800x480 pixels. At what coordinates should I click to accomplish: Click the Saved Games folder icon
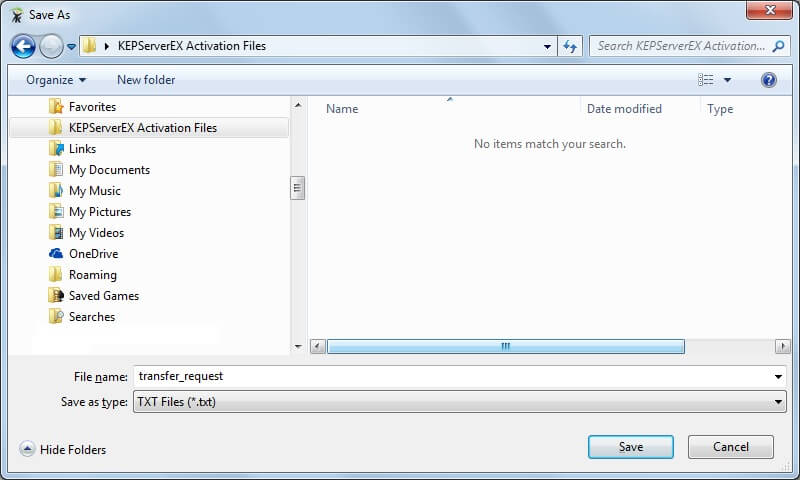pos(56,296)
